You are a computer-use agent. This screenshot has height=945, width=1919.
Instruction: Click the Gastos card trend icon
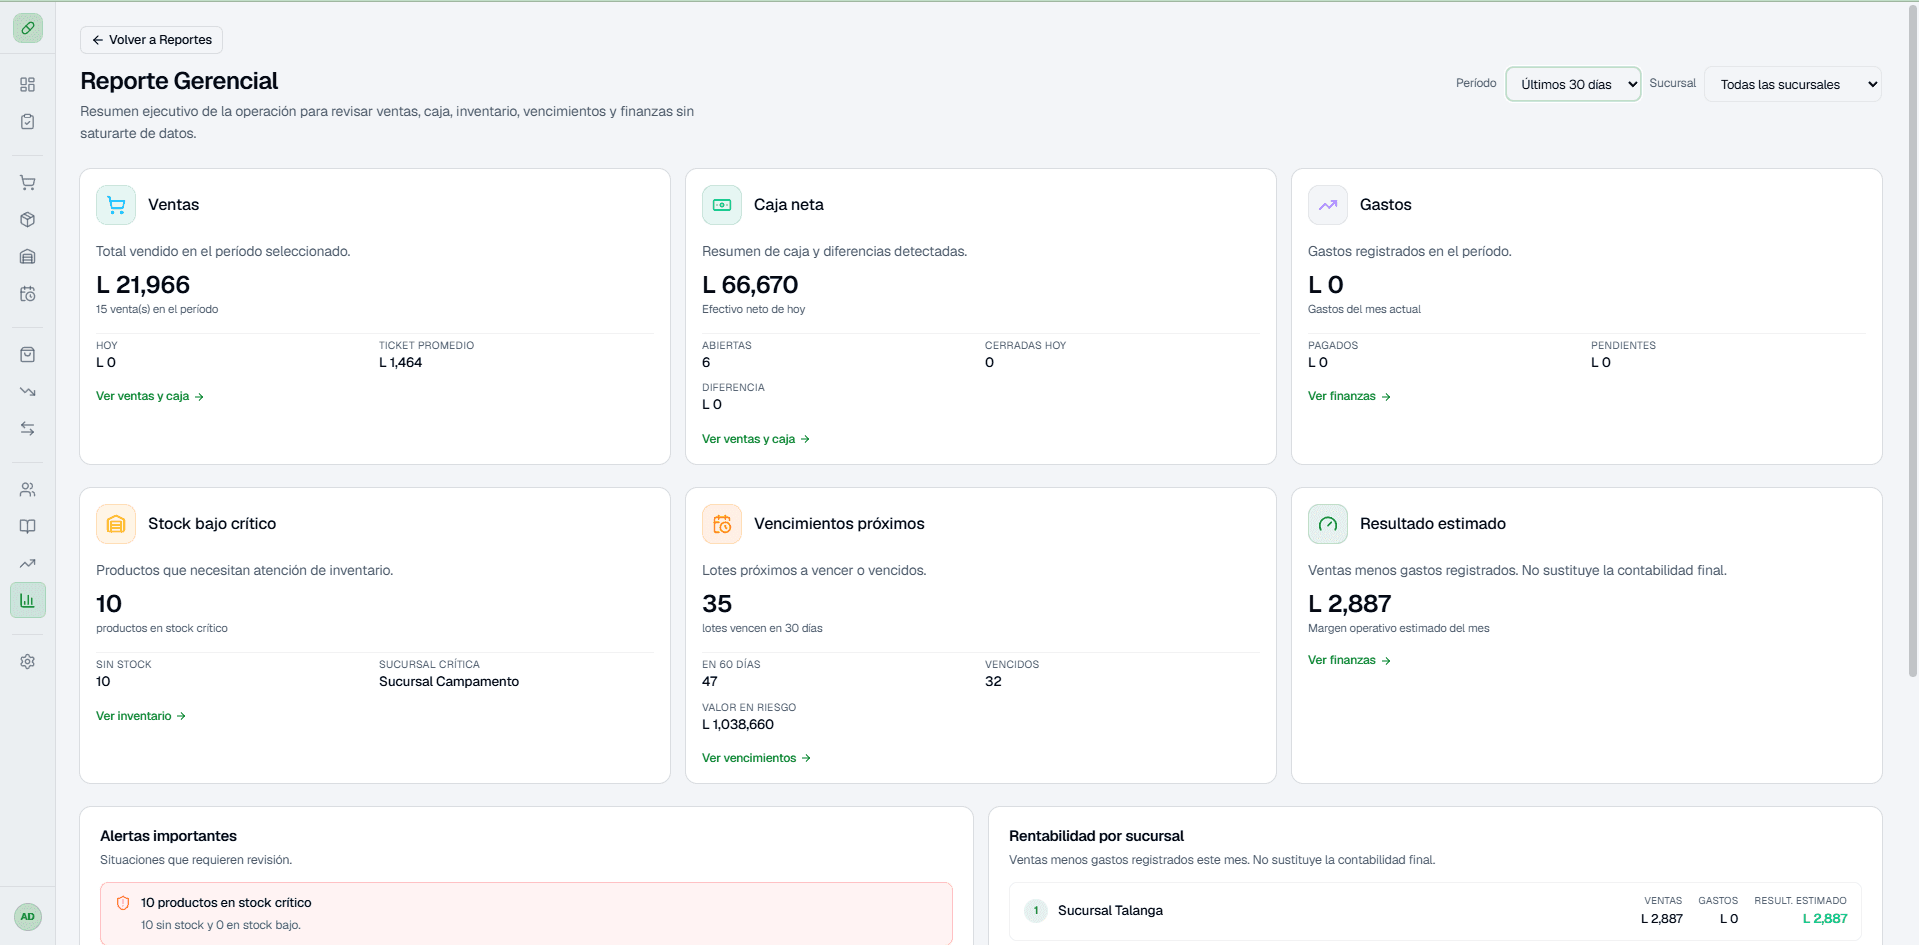pyautogui.click(x=1328, y=205)
